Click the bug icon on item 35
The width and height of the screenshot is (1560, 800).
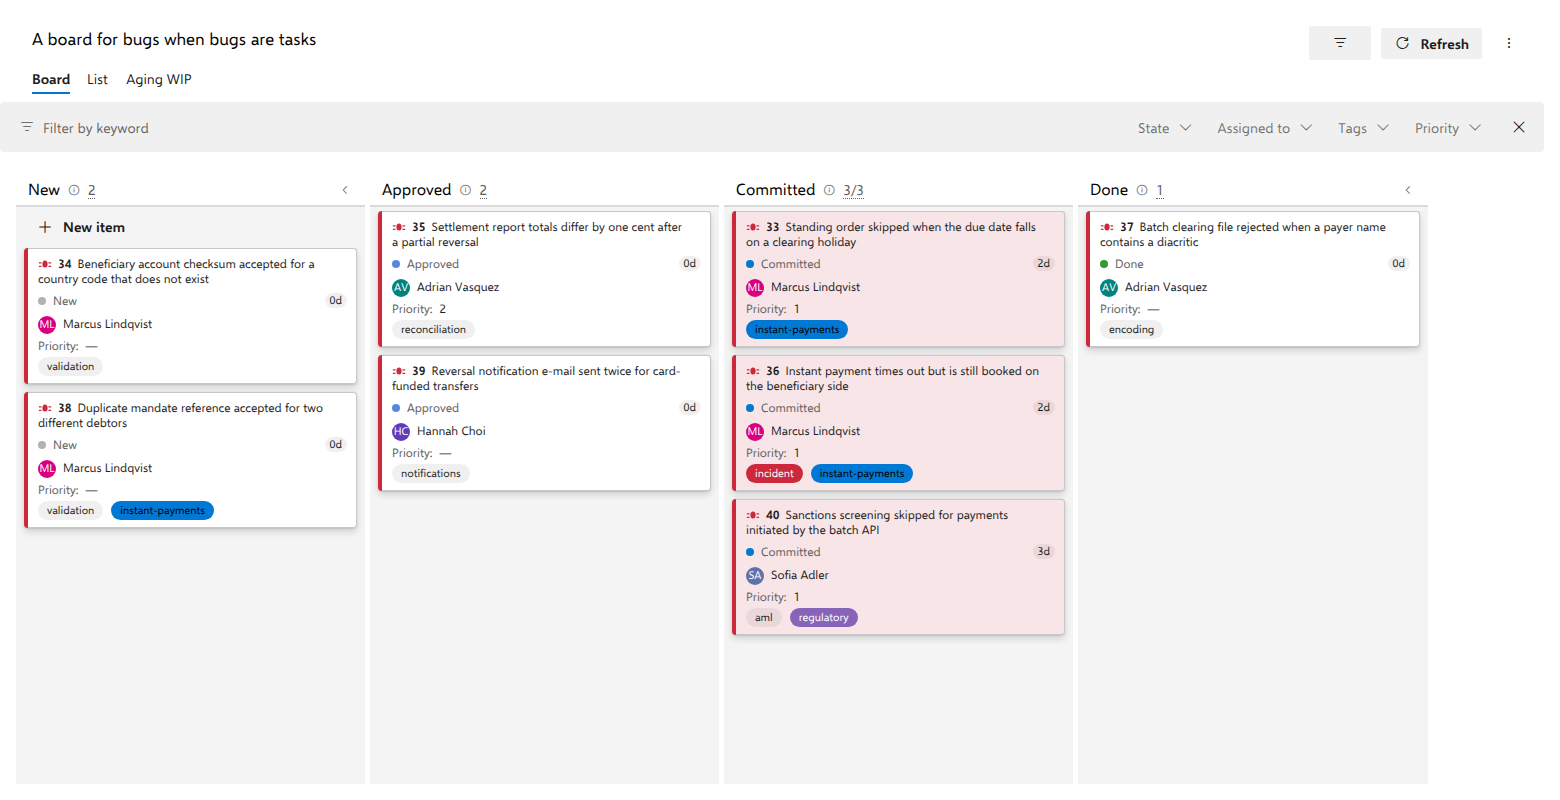coord(399,227)
